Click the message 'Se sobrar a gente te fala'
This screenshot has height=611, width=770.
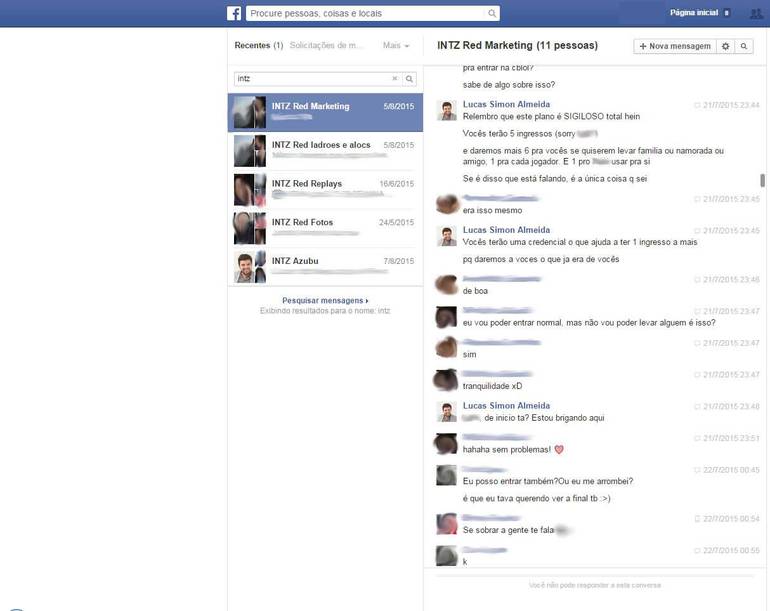[508, 530]
